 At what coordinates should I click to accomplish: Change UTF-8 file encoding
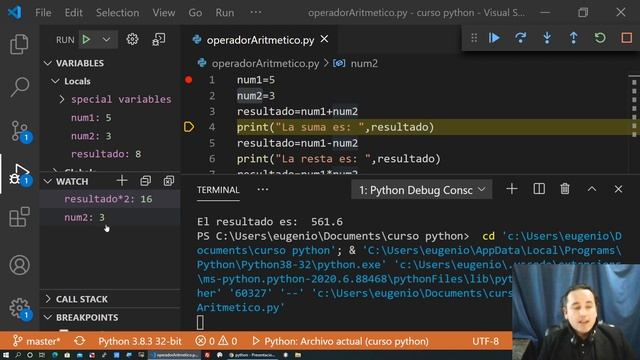coord(485,341)
